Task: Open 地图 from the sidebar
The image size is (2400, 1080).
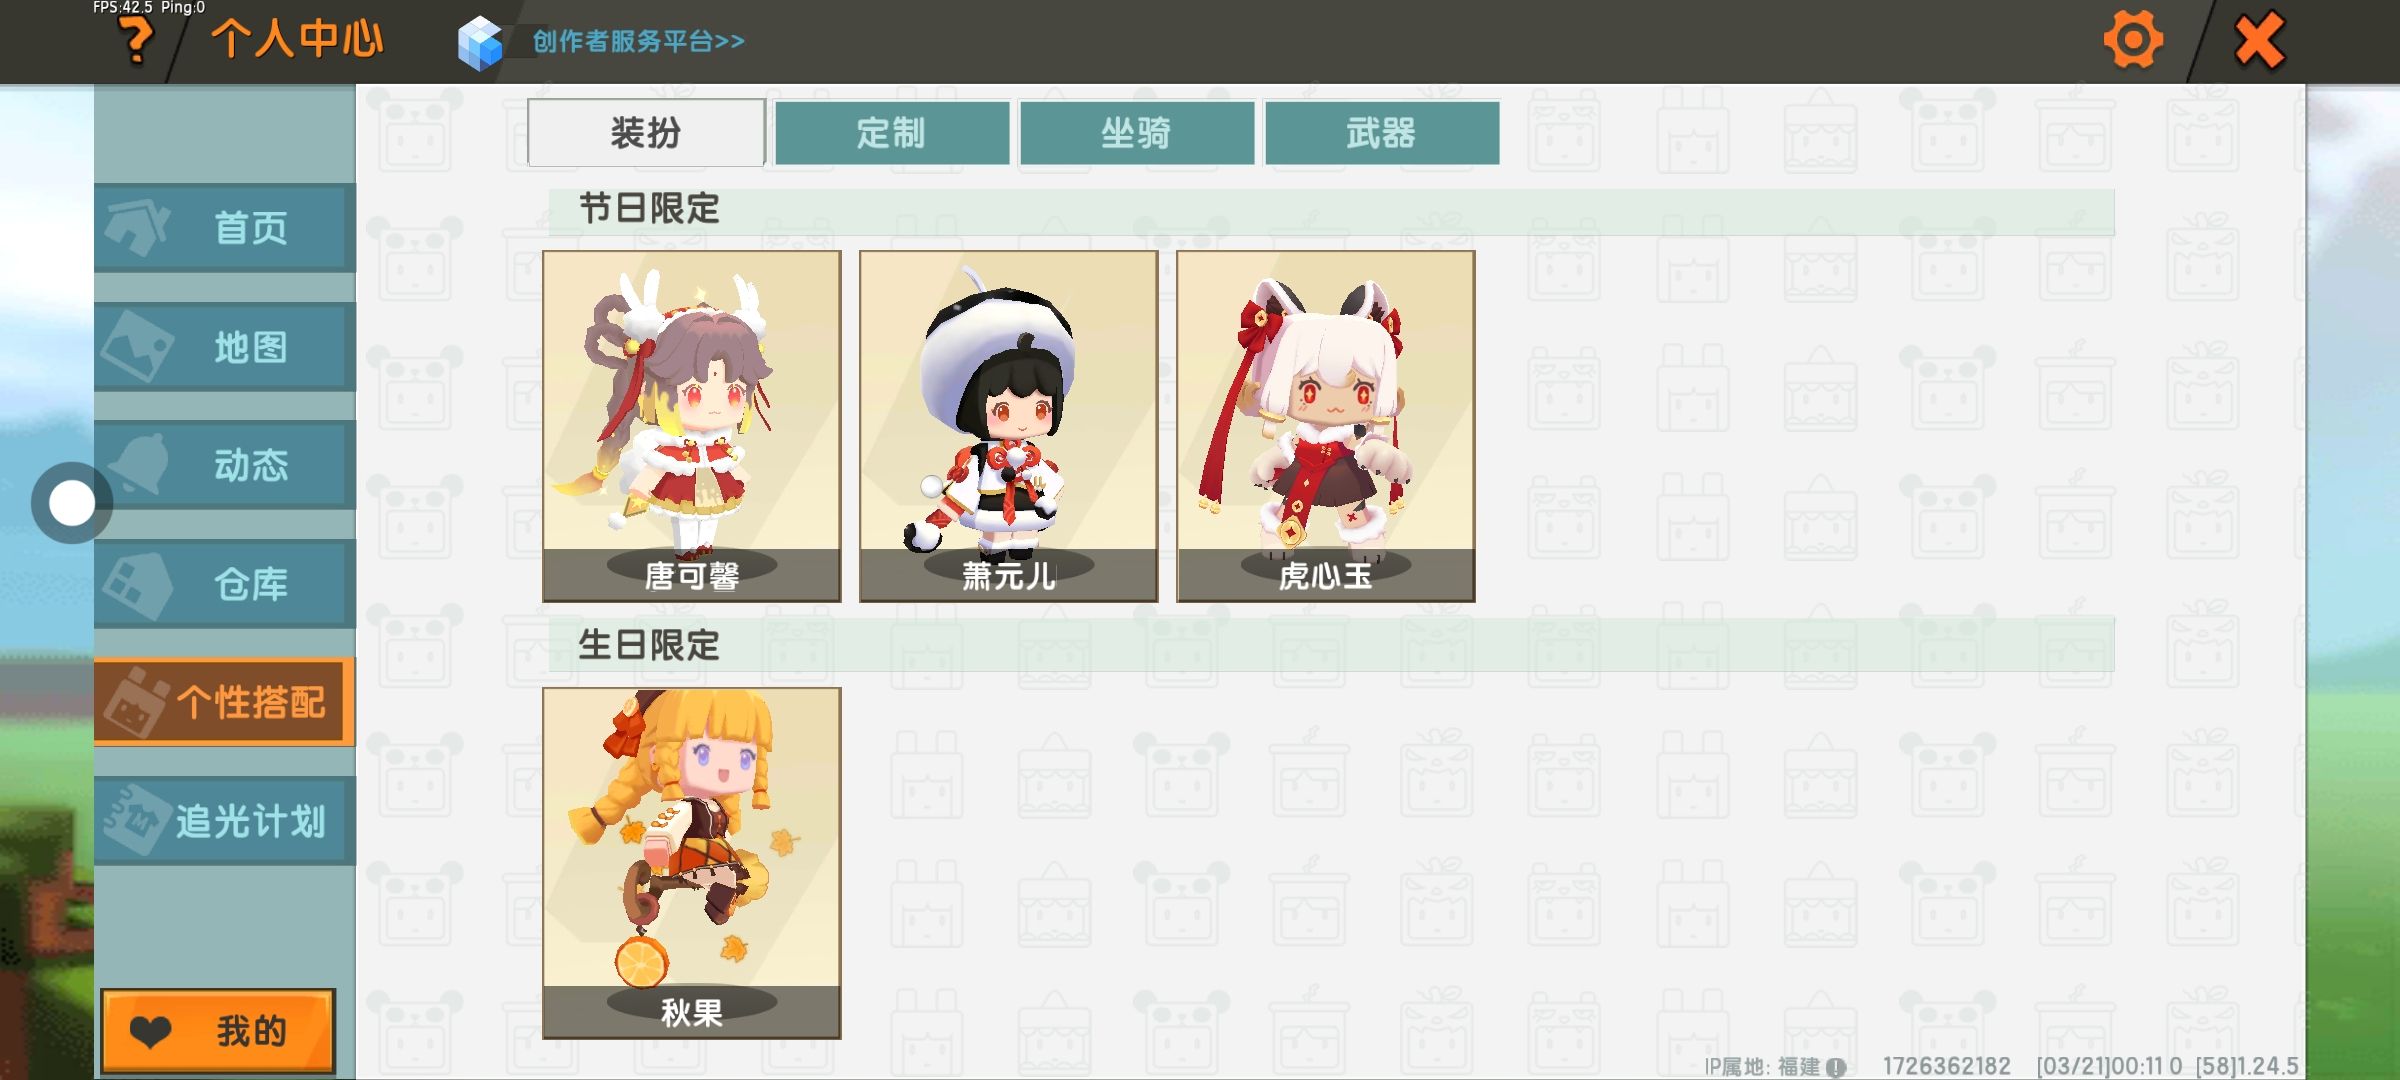Action: [x=225, y=347]
